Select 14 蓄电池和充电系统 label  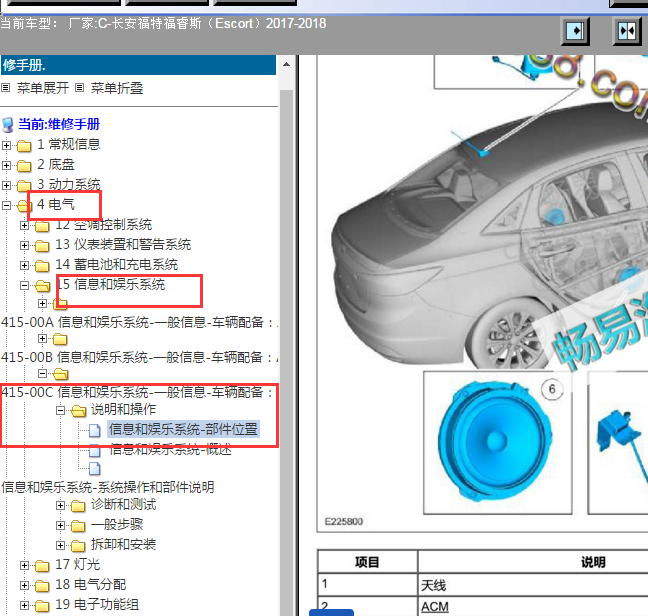click(x=117, y=264)
